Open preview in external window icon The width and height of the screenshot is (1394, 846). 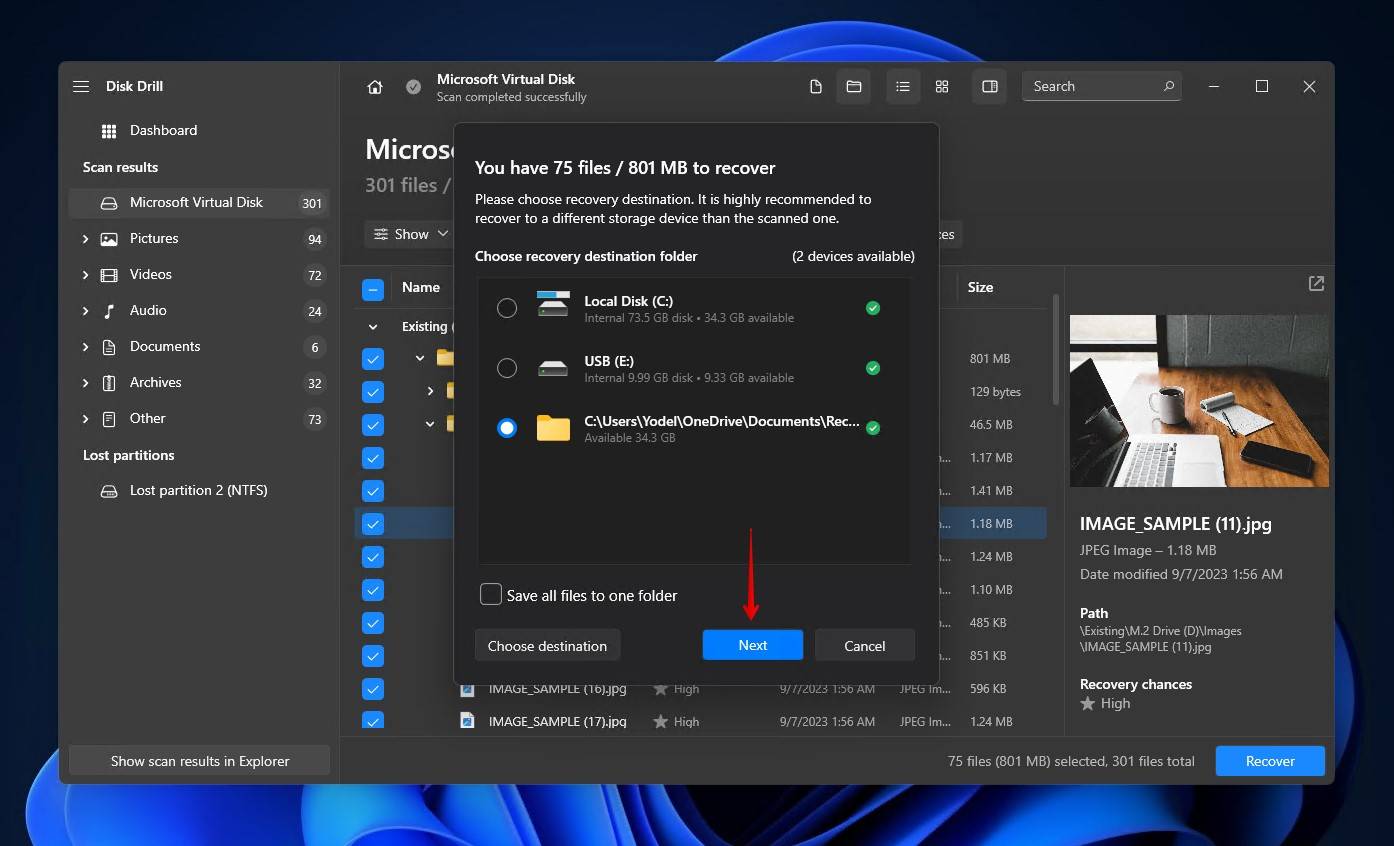(x=1316, y=284)
